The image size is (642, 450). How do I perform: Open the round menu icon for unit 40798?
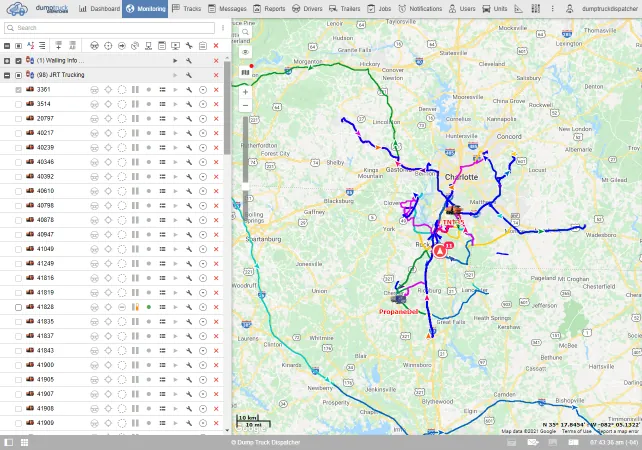203,206
